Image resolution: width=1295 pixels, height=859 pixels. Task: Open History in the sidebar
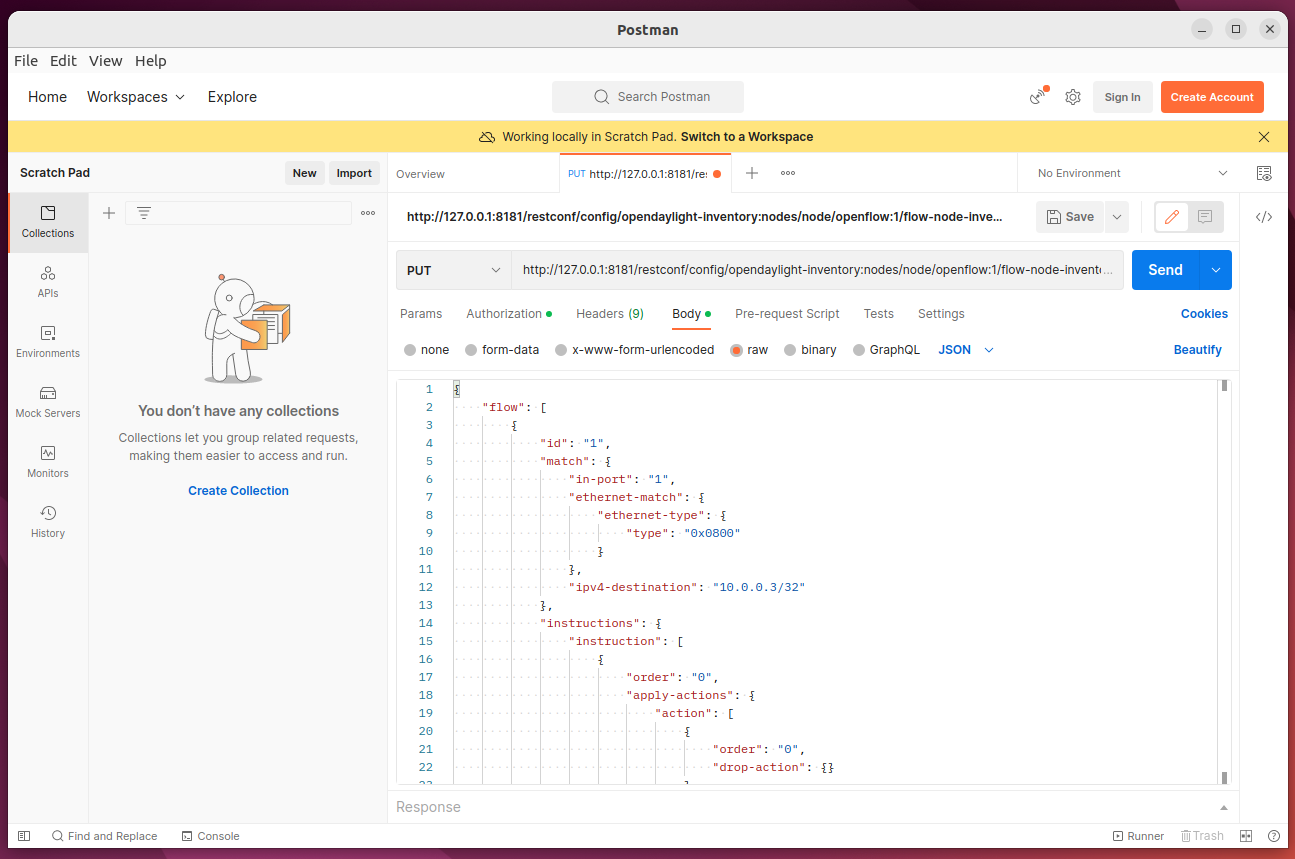[48, 521]
